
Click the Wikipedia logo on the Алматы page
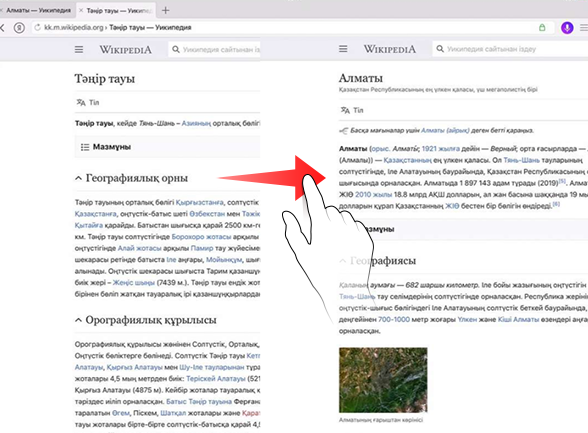click(x=390, y=49)
